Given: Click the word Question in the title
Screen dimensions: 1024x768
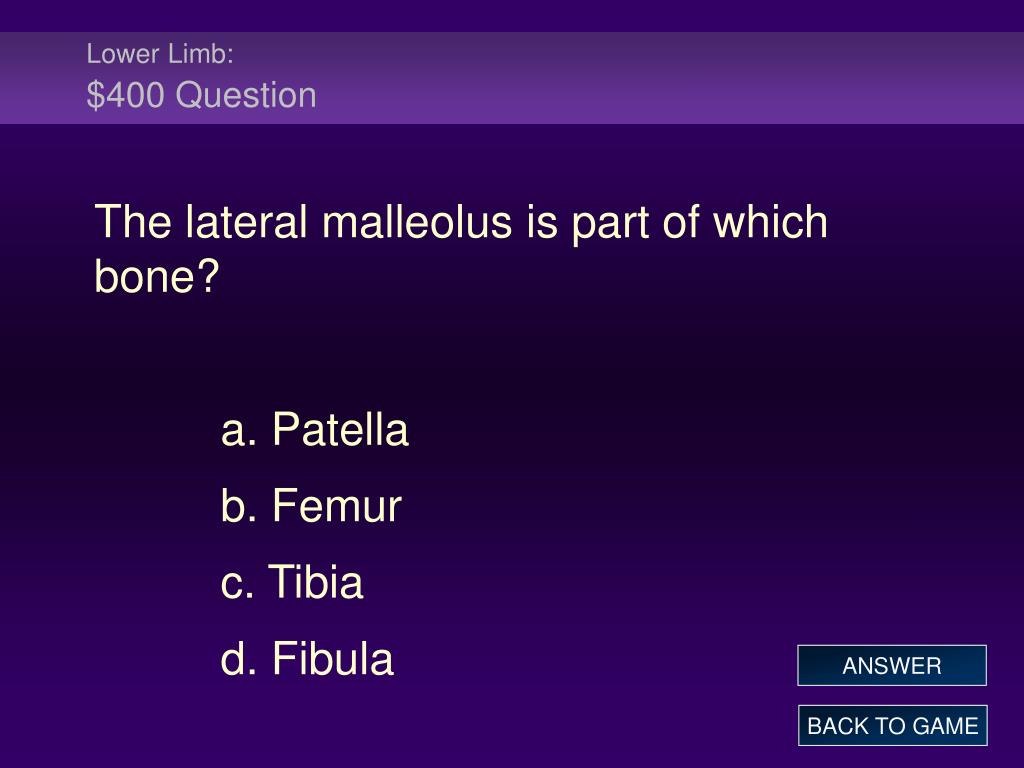Looking at the screenshot, I should (246, 95).
